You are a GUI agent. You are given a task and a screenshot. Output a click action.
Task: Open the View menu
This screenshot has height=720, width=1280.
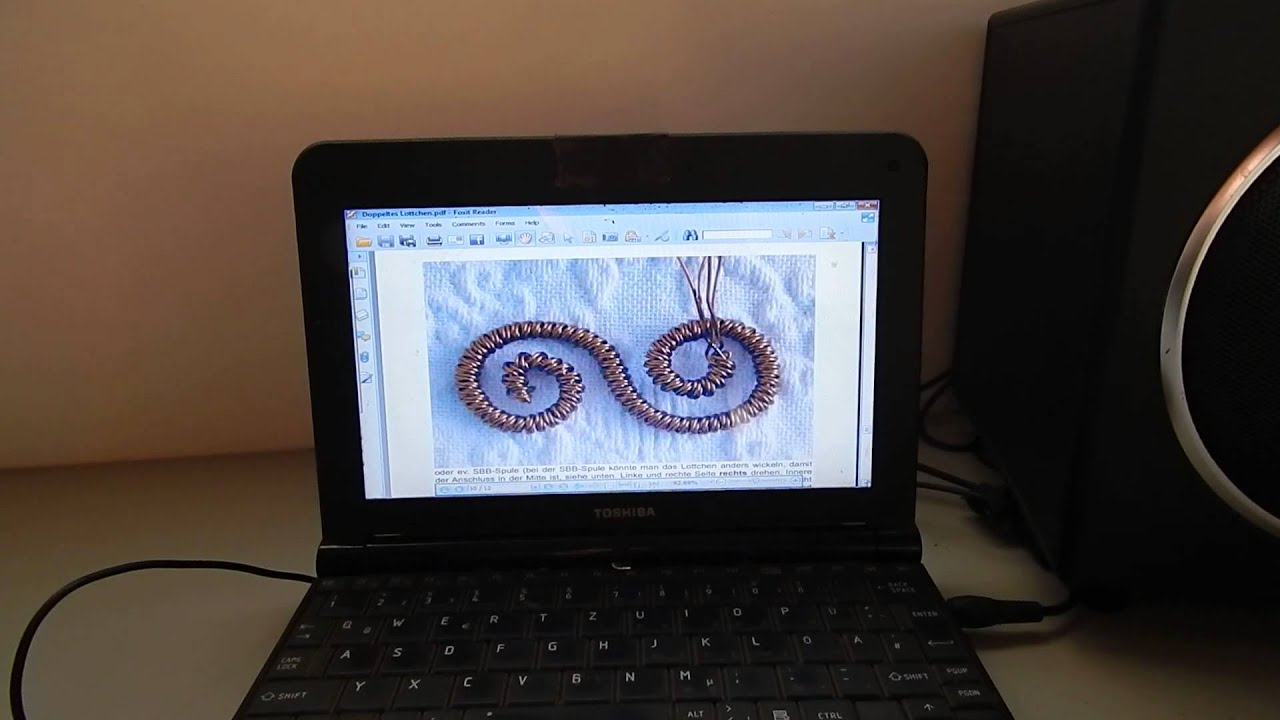point(407,225)
